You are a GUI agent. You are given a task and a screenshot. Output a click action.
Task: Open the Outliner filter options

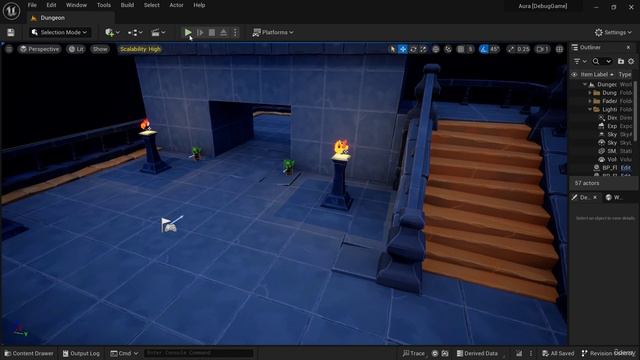580,62
